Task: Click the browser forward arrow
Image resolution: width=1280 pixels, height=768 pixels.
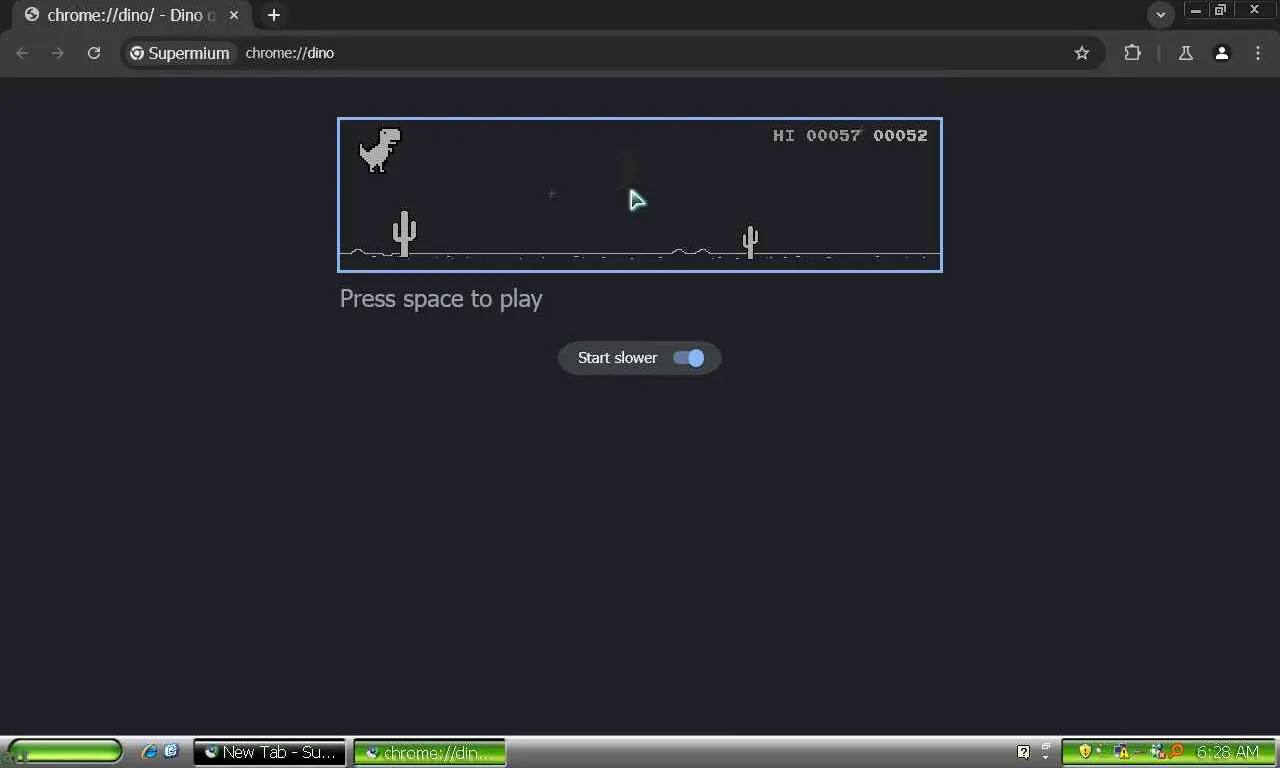Action: click(58, 53)
